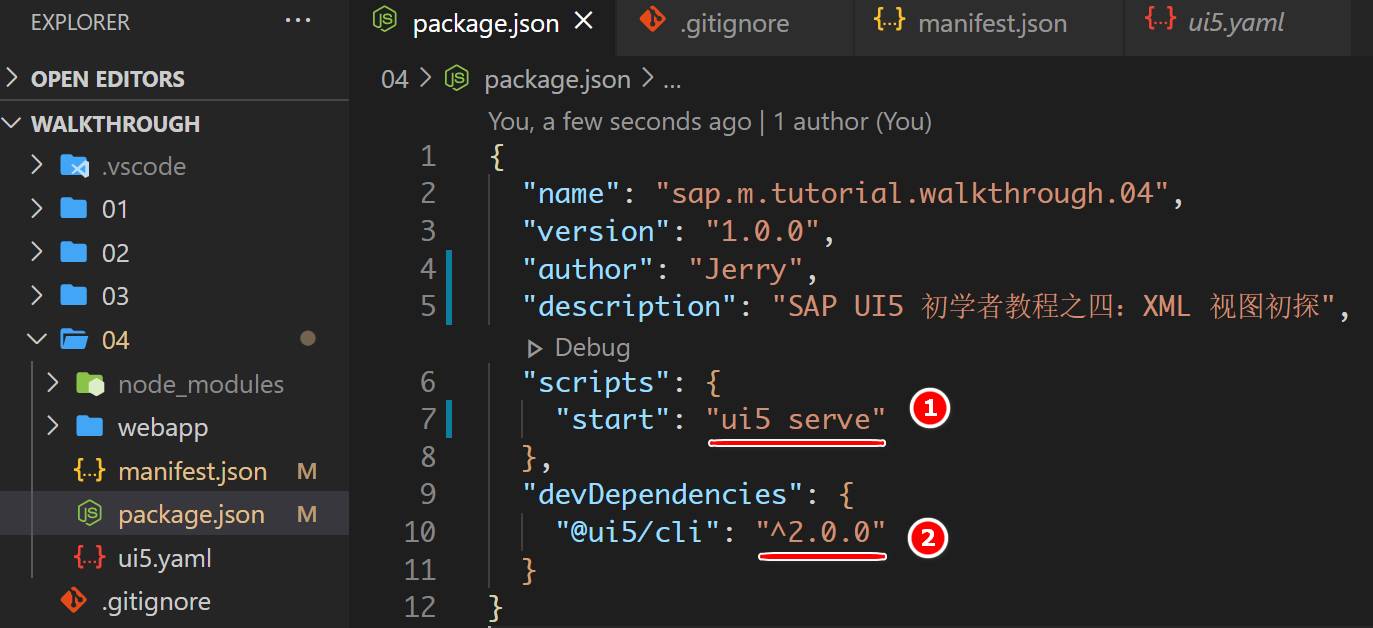The height and width of the screenshot is (628, 1373).
Task: Click the .vscode folder icon in Explorer
Action: [x=75, y=165]
